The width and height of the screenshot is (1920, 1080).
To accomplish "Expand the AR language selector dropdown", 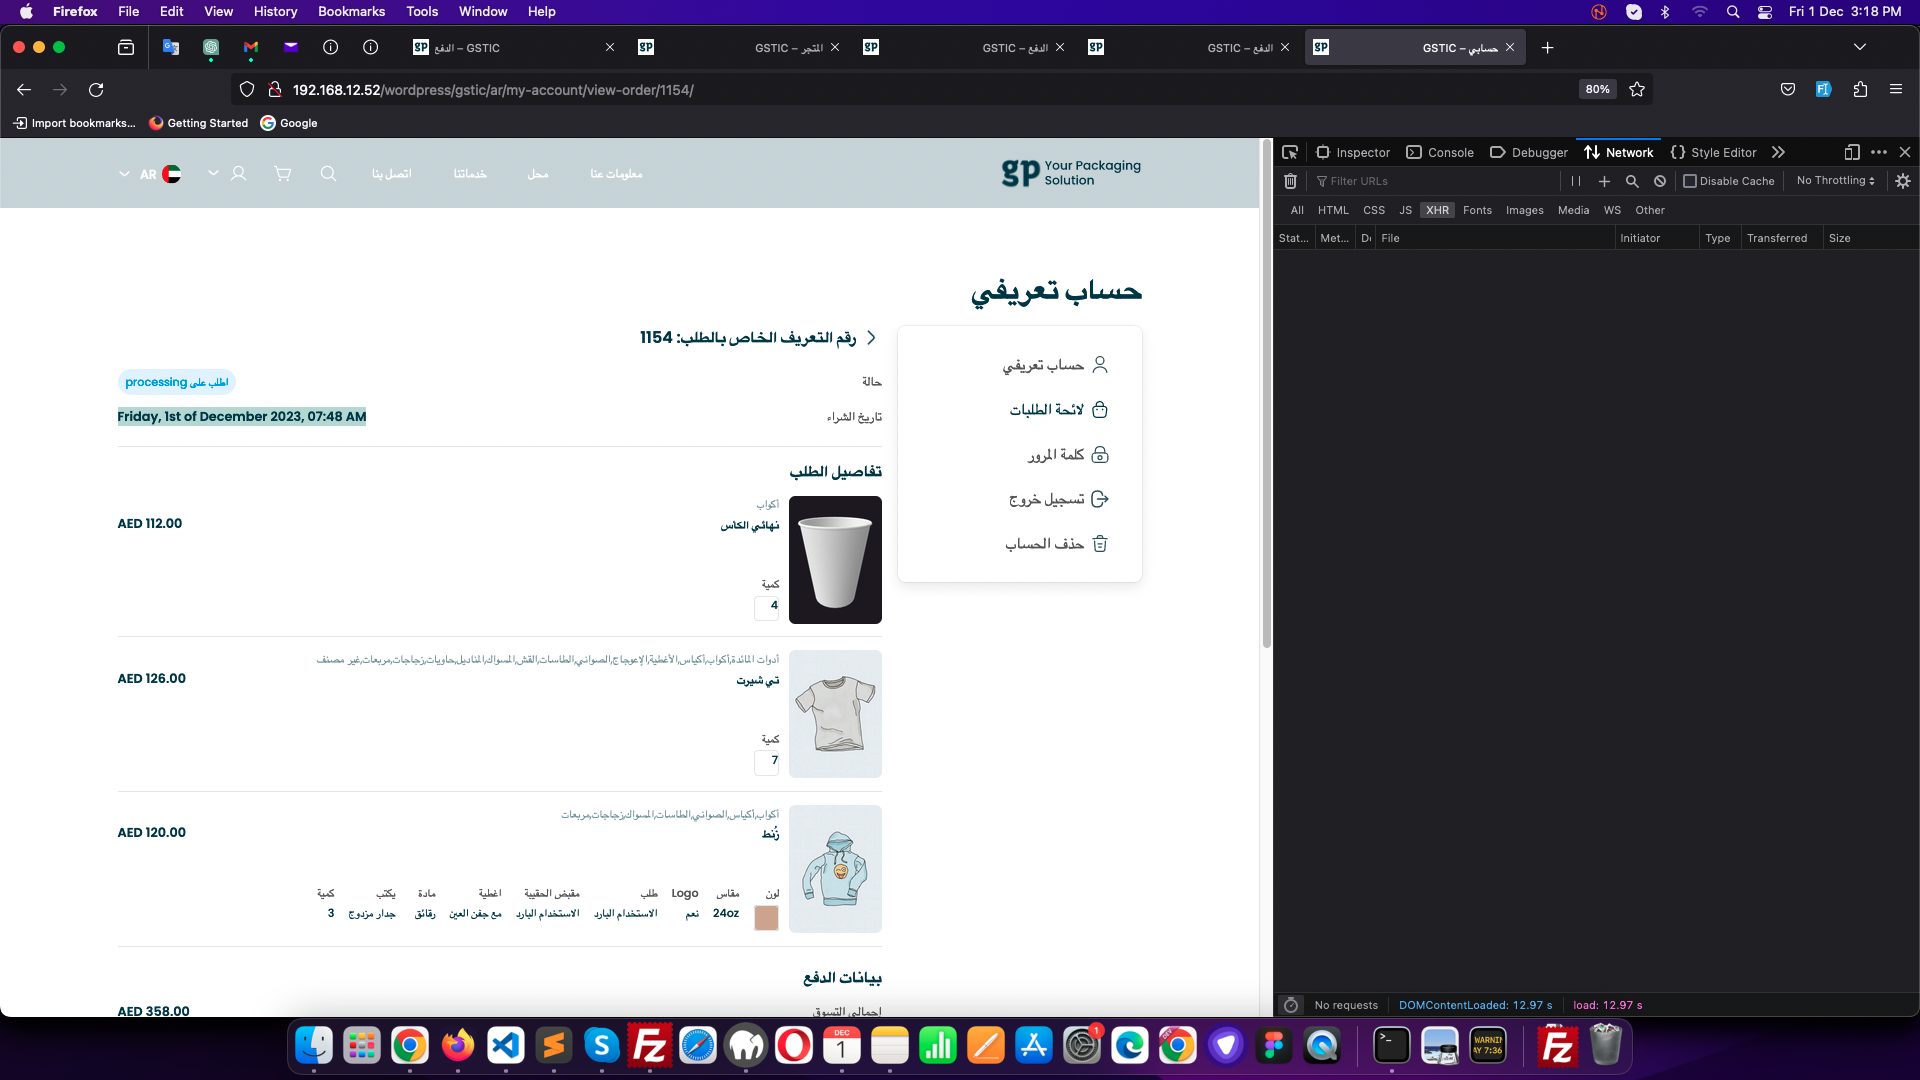I will [x=124, y=174].
